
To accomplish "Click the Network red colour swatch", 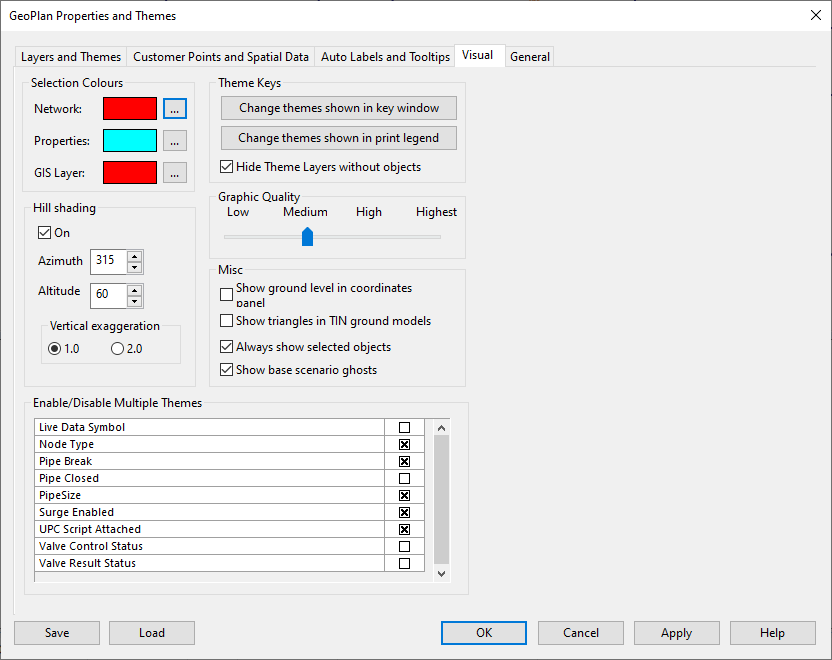I will pyautogui.click(x=130, y=109).
